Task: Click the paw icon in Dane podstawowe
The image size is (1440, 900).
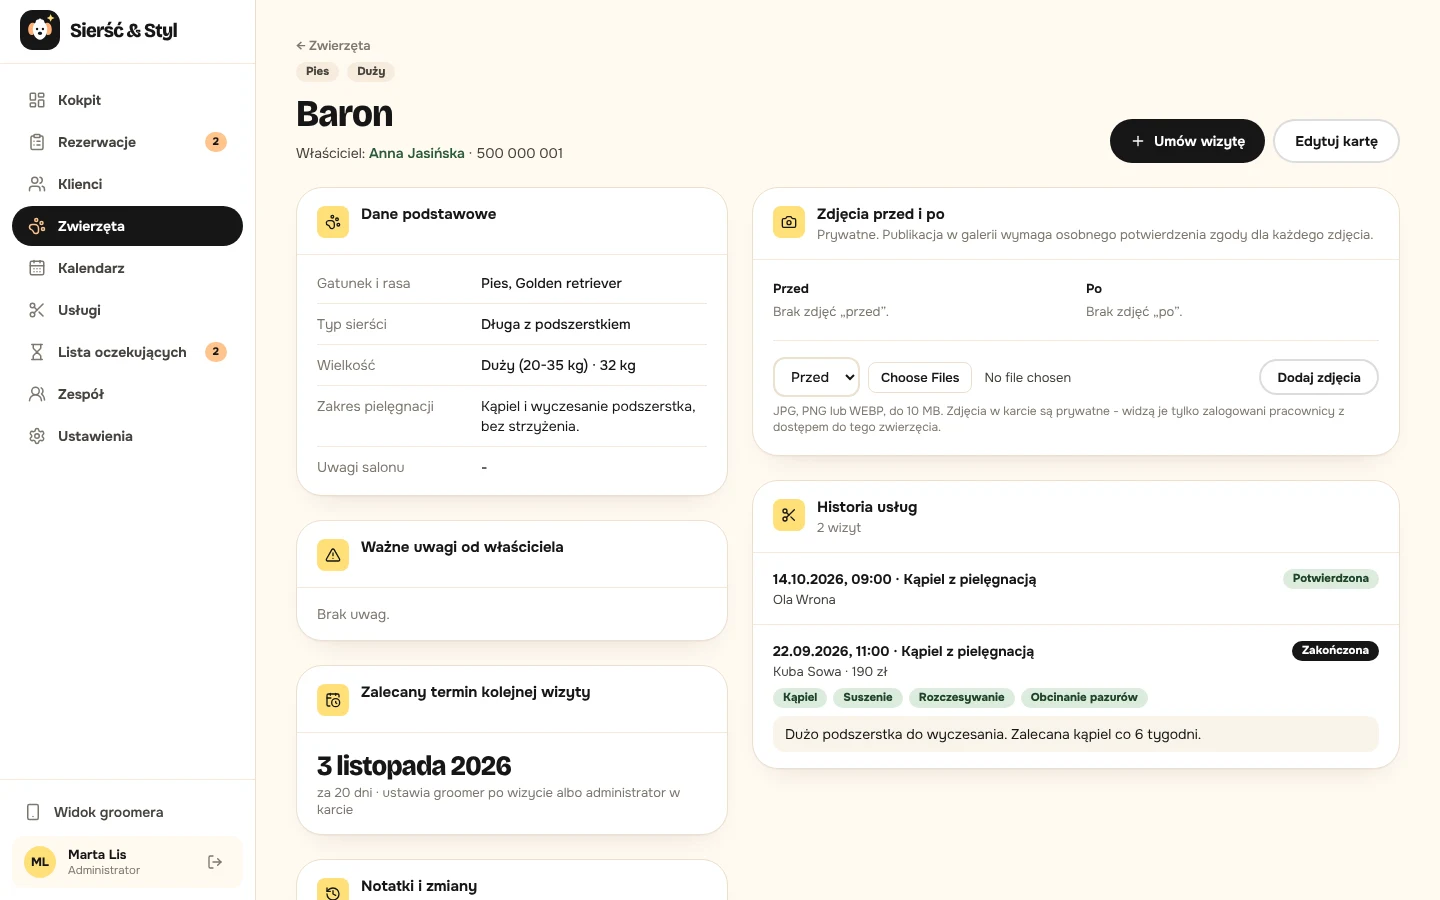Action: tap(333, 222)
